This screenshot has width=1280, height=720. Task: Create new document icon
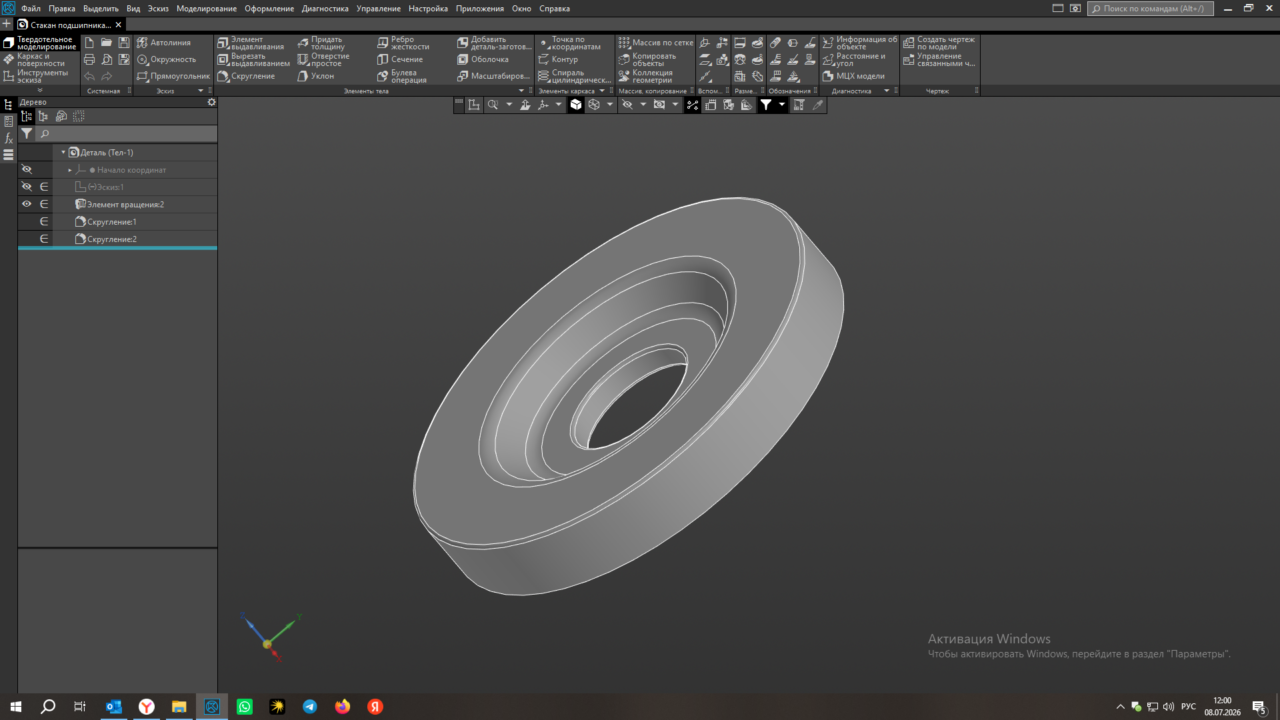point(90,43)
